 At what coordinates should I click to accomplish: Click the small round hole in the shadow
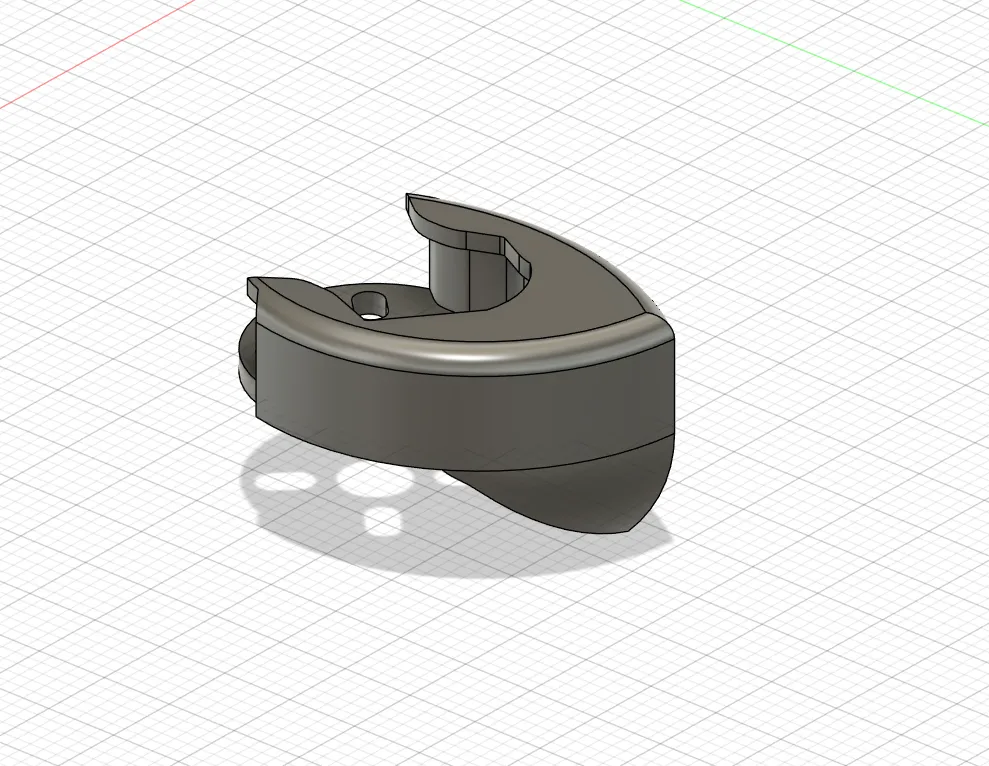pyautogui.click(x=382, y=521)
